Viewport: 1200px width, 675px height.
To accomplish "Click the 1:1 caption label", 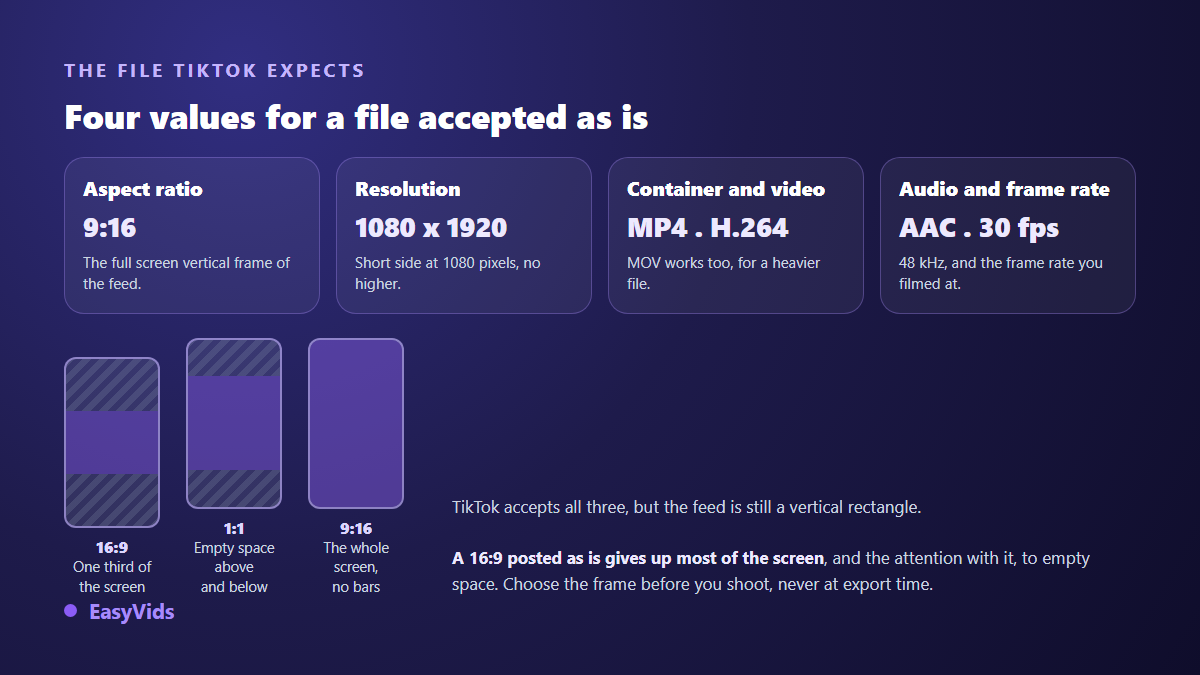I will 234,529.
